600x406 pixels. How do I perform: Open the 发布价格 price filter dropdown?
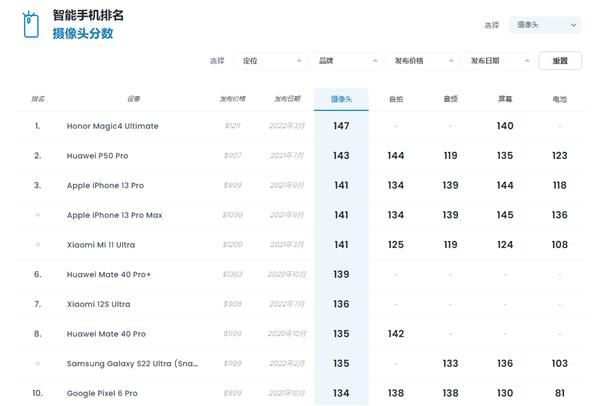point(423,61)
